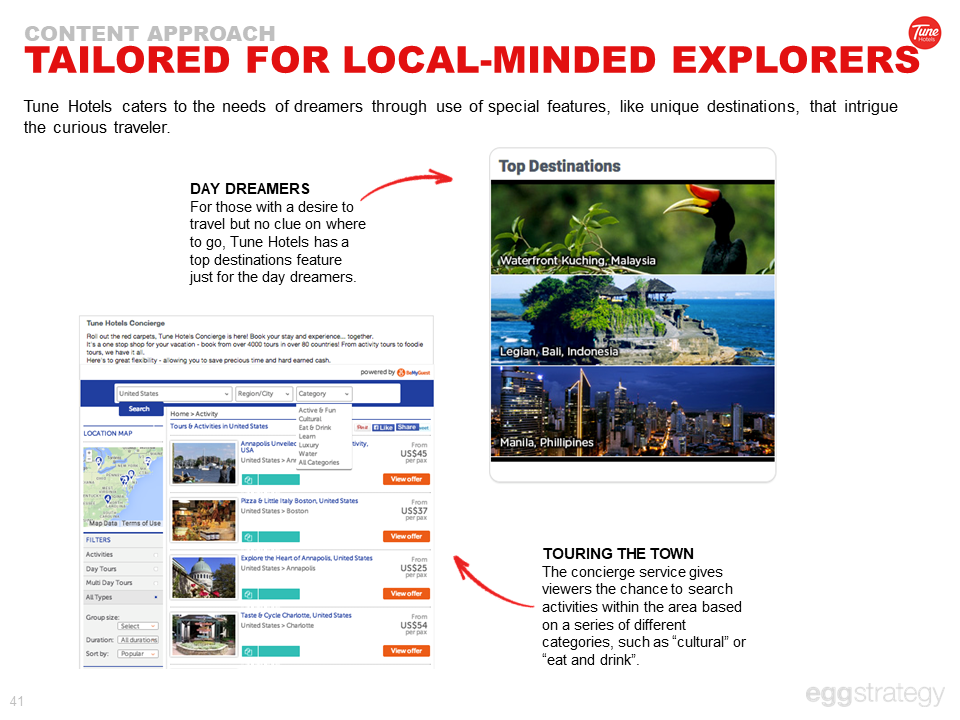Click the Pinterest Pin it button
The image size is (960, 720).
click(x=362, y=427)
